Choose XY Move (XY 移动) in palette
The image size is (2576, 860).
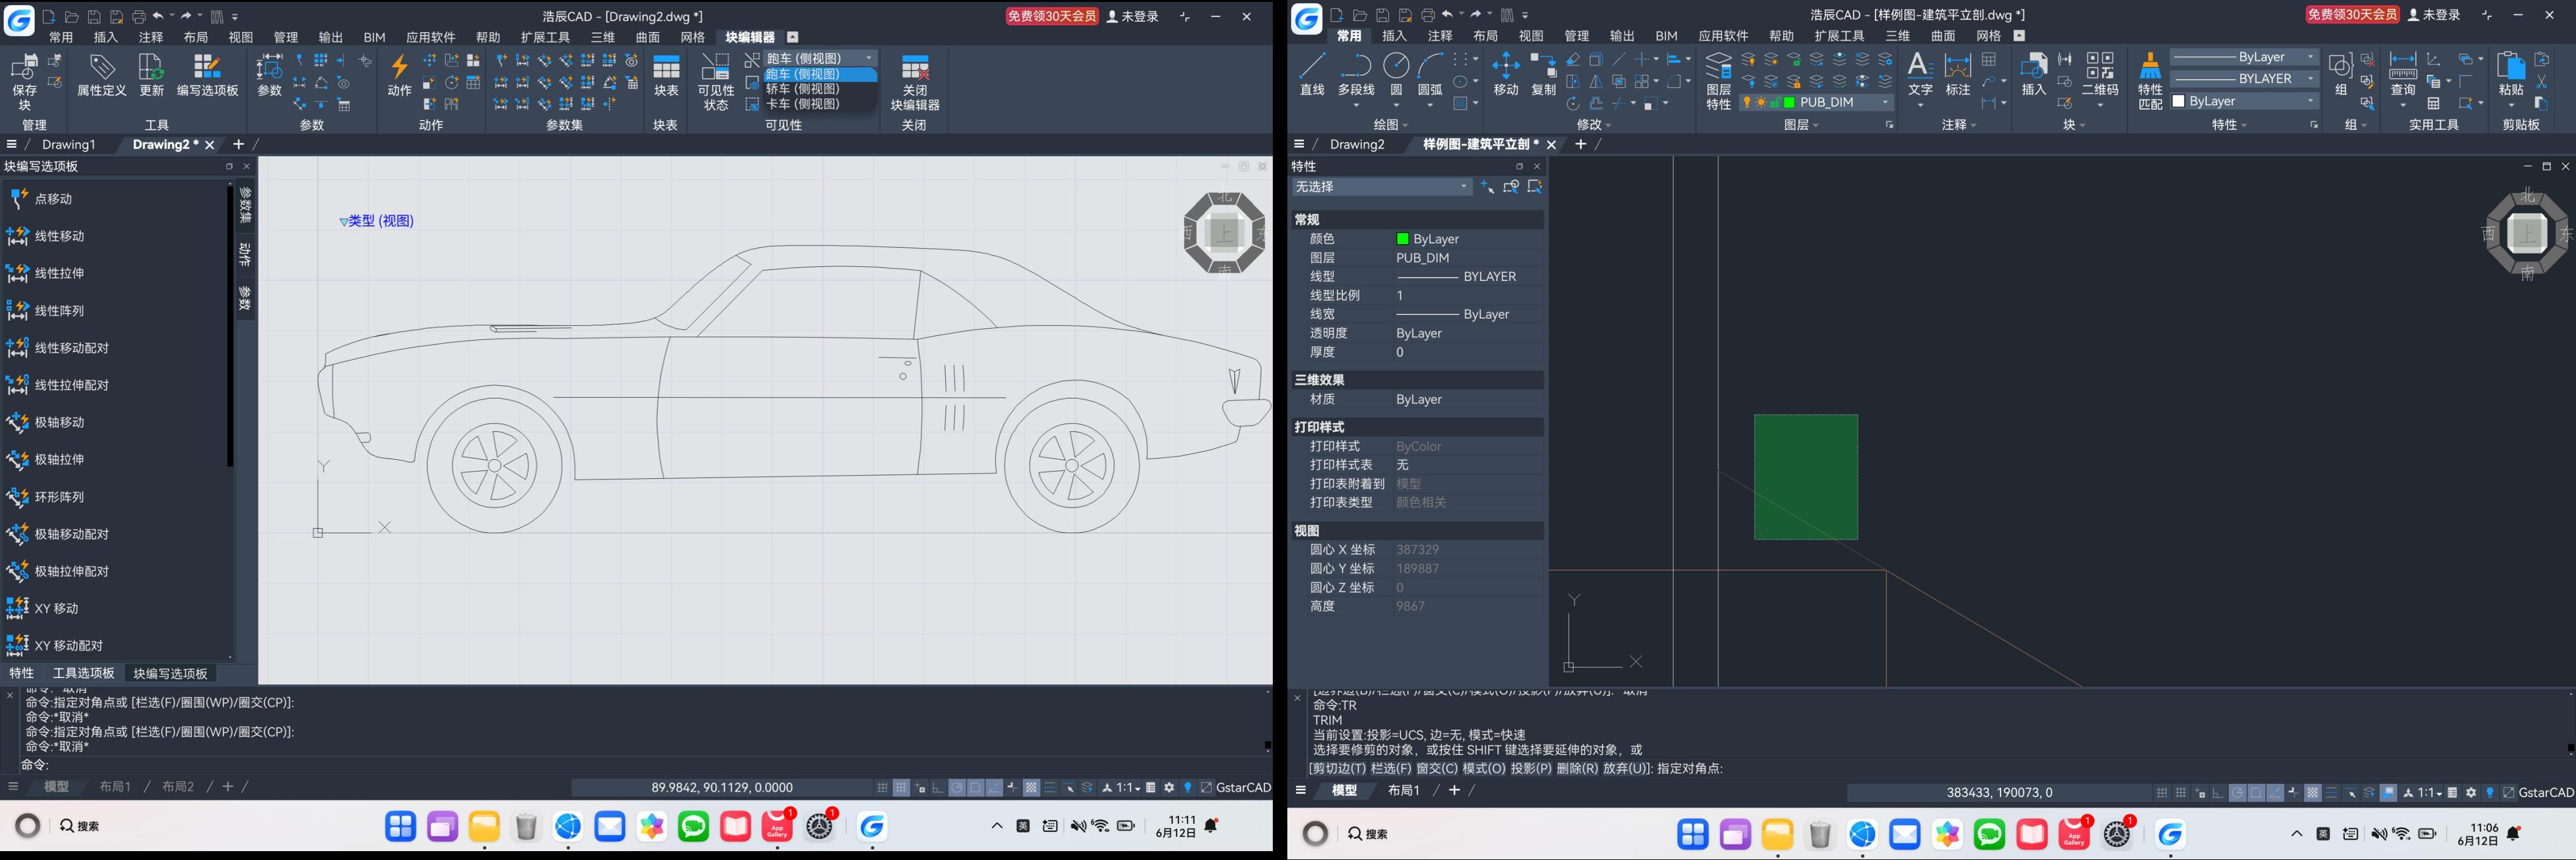click(x=43, y=608)
